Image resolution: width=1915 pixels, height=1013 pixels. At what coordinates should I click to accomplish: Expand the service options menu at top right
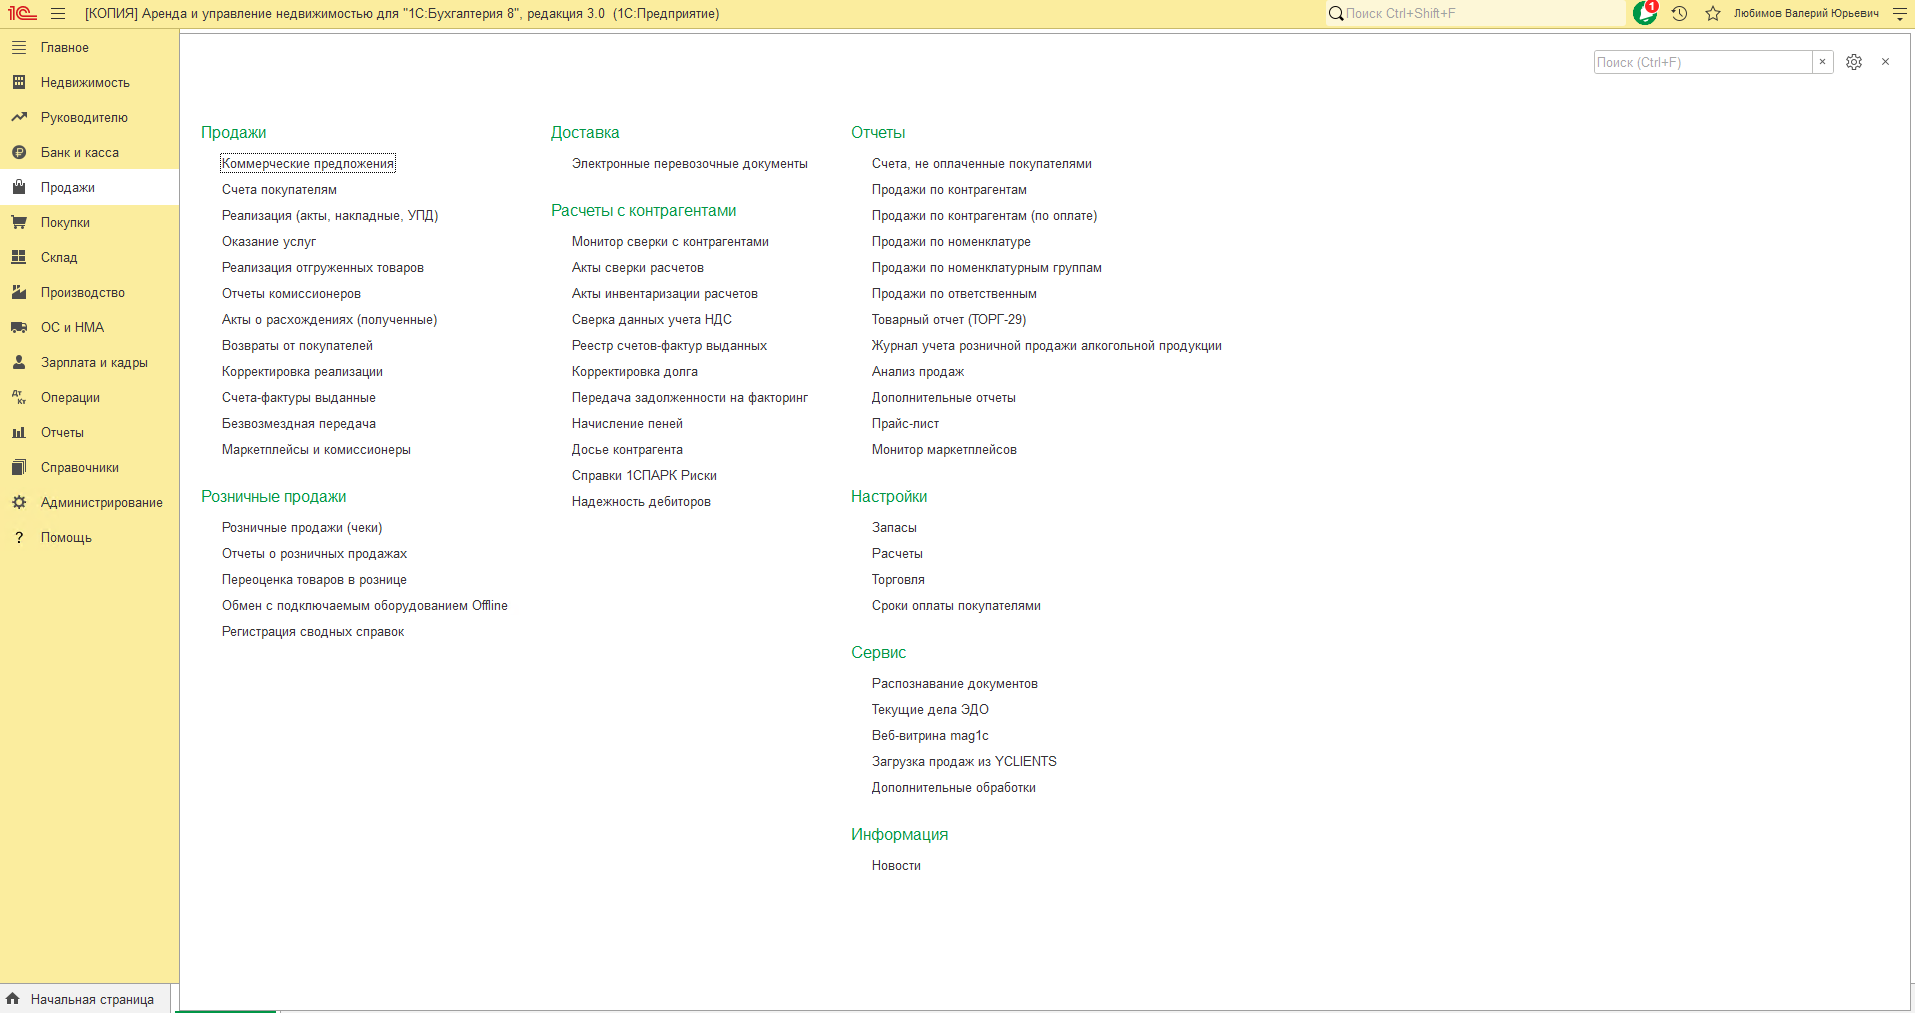coord(1900,13)
